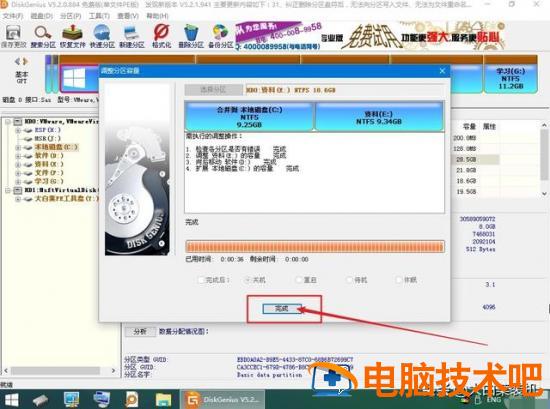Image resolution: width=550 pixels, height=409 pixels.
Task: Select the 休眠 (hibernate) radio button
Action: pyautogui.click(x=399, y=280)
